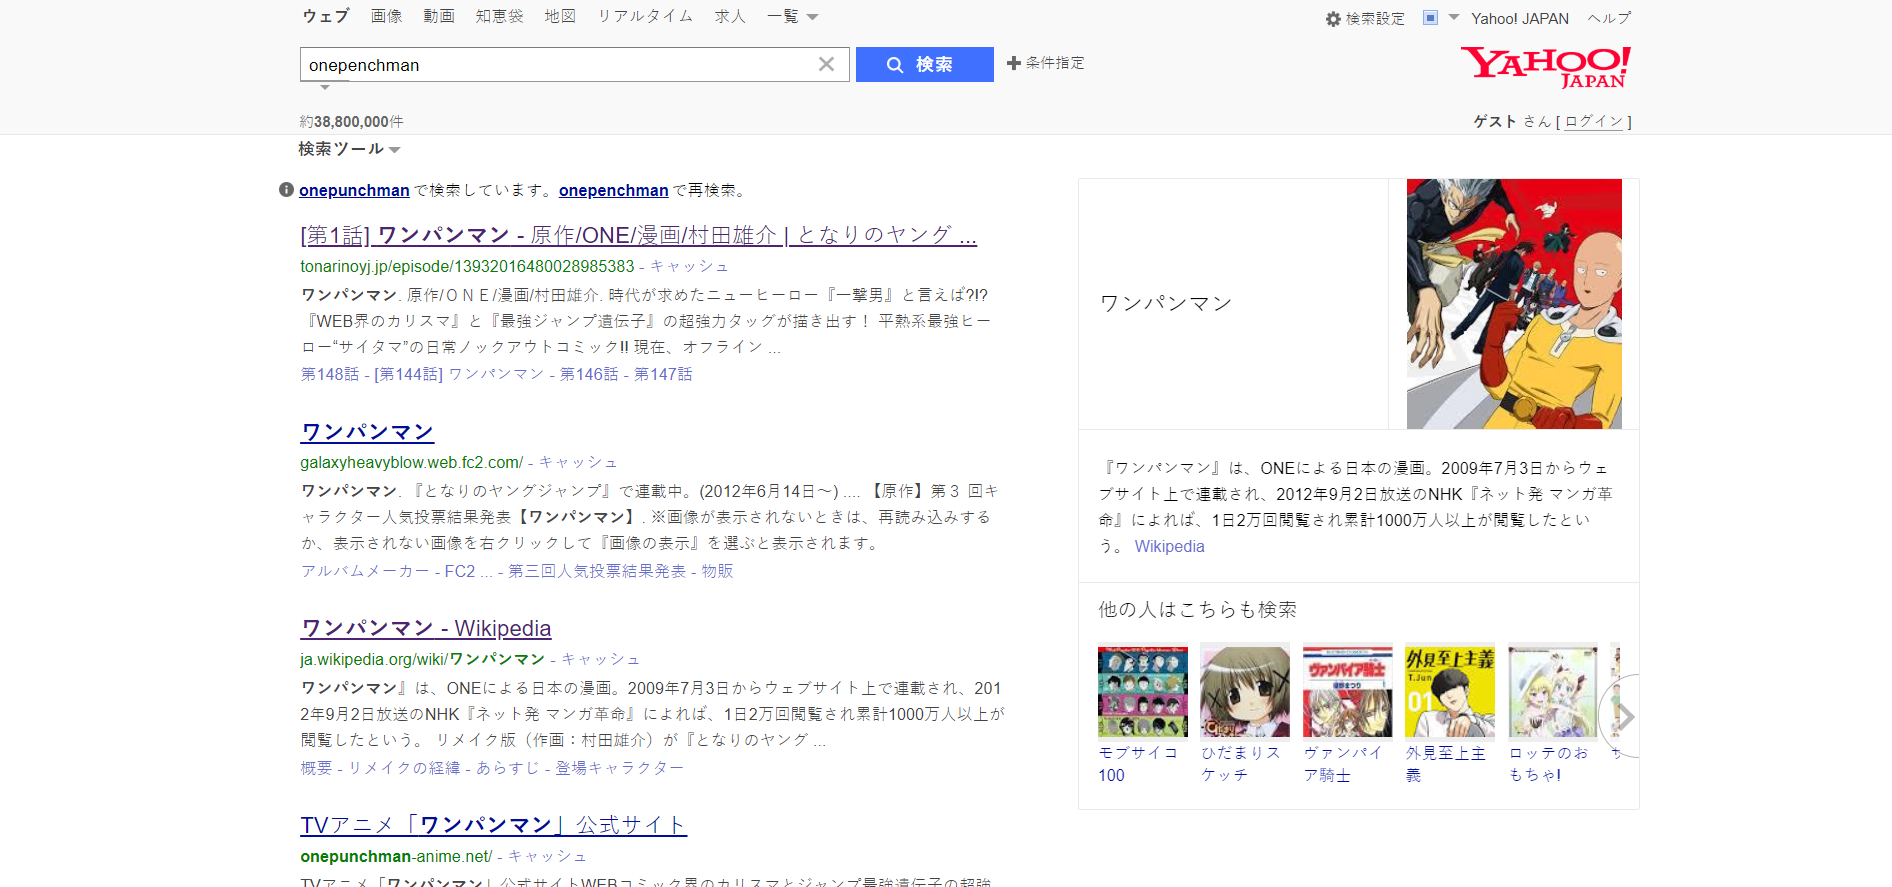Switch to the 画像 tab
Screen dimensions: 1892x887
click(x=386, y=16)
